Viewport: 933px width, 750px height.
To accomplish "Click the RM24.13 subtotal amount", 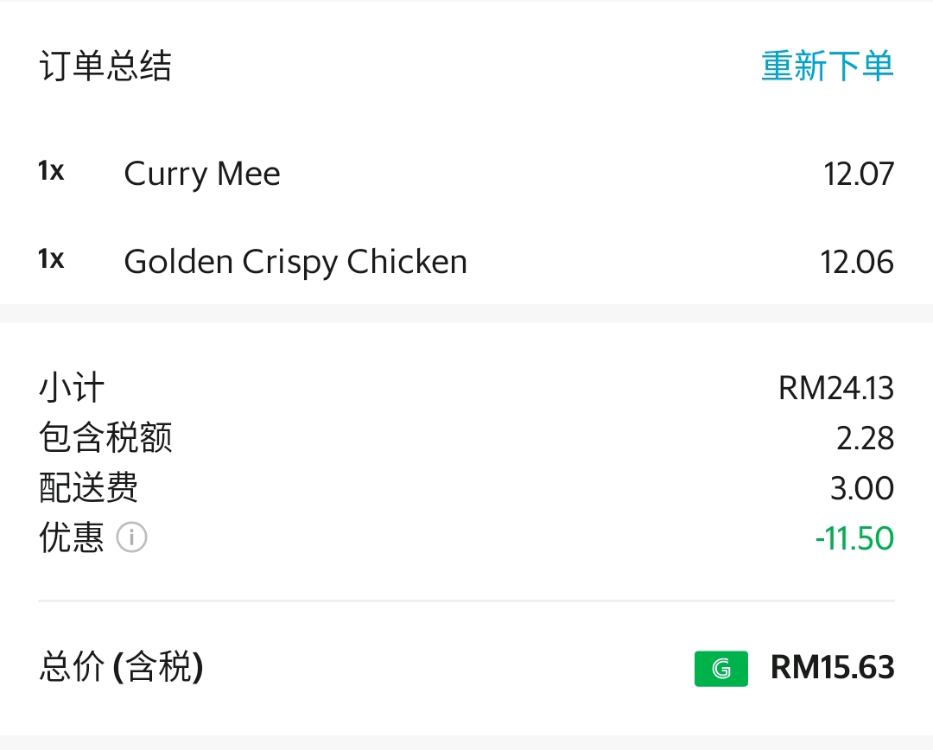I will click(x=836, y=388).
